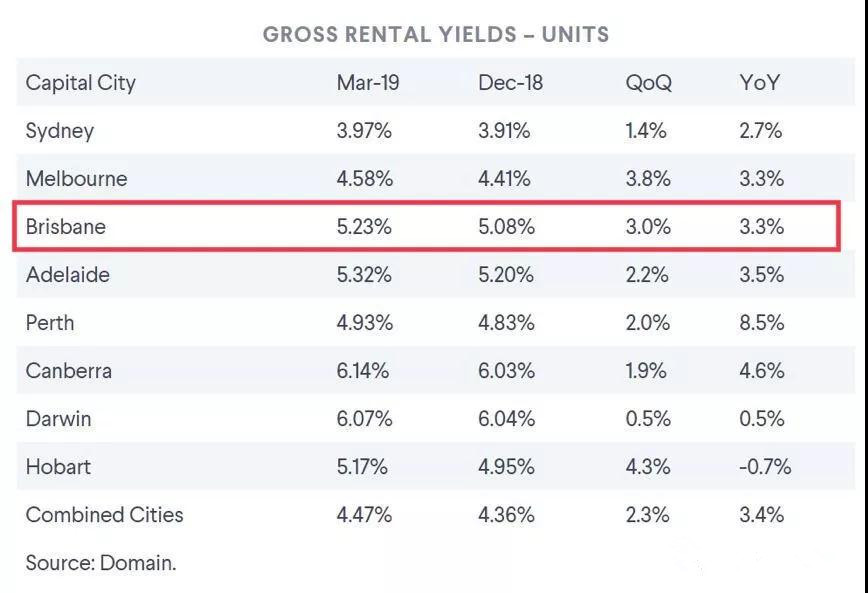The height and width of the screenshot is (593, 868).
Task: Select the Adelaide row label
Action: pos(68,275)
